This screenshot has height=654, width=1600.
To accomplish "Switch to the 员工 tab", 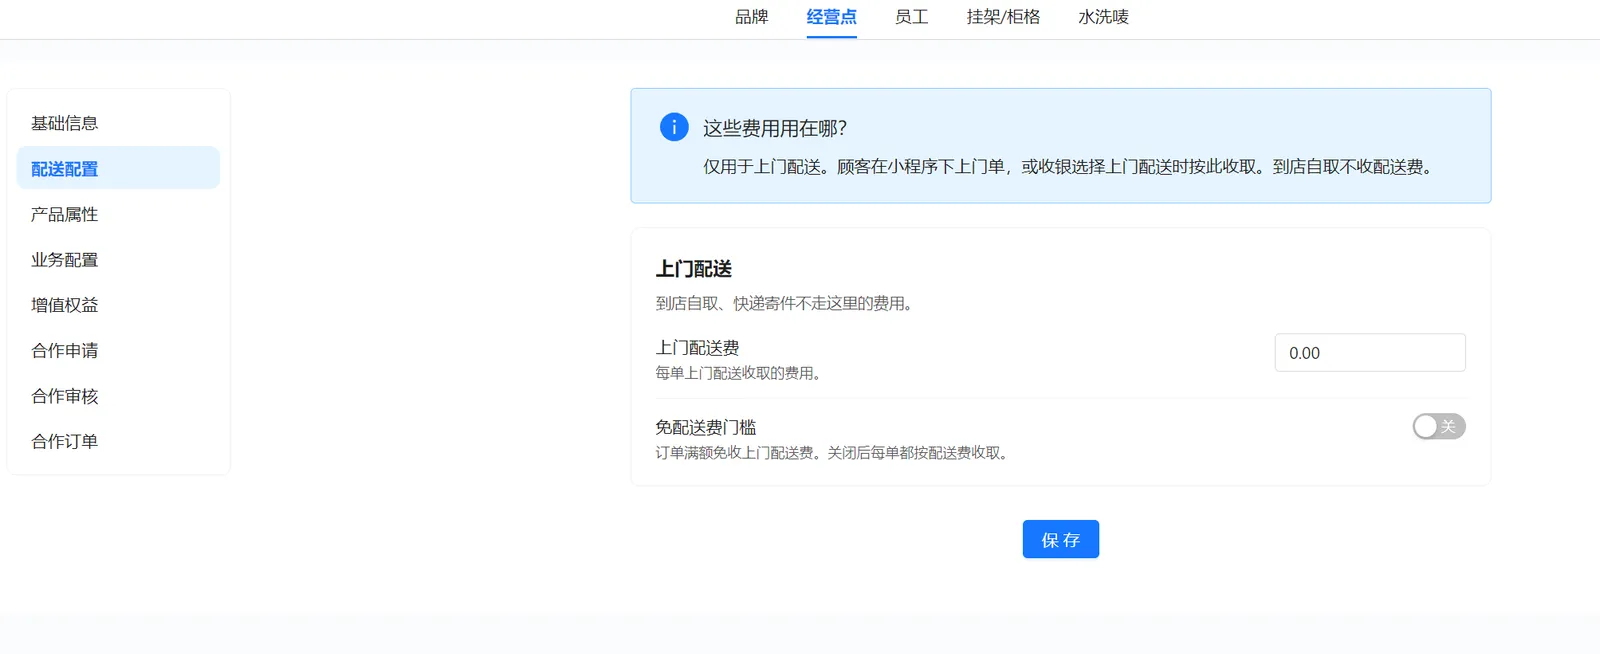I will click(911, 17).
